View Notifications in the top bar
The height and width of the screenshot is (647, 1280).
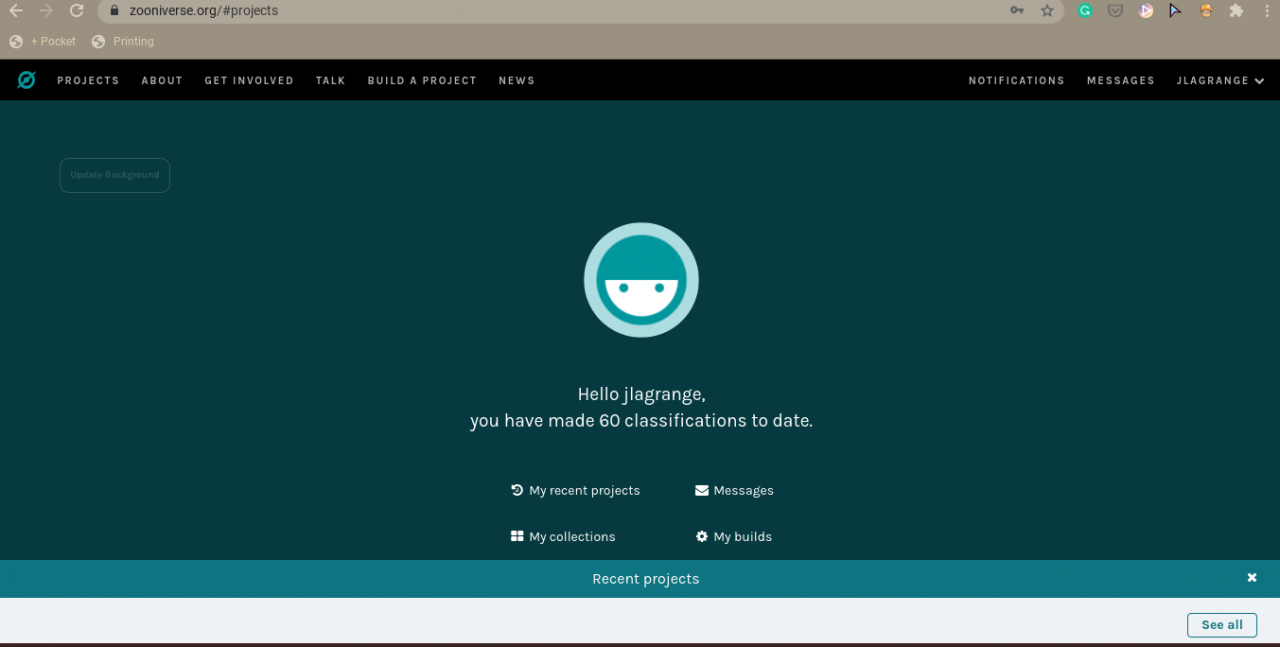coord(1016,81)
